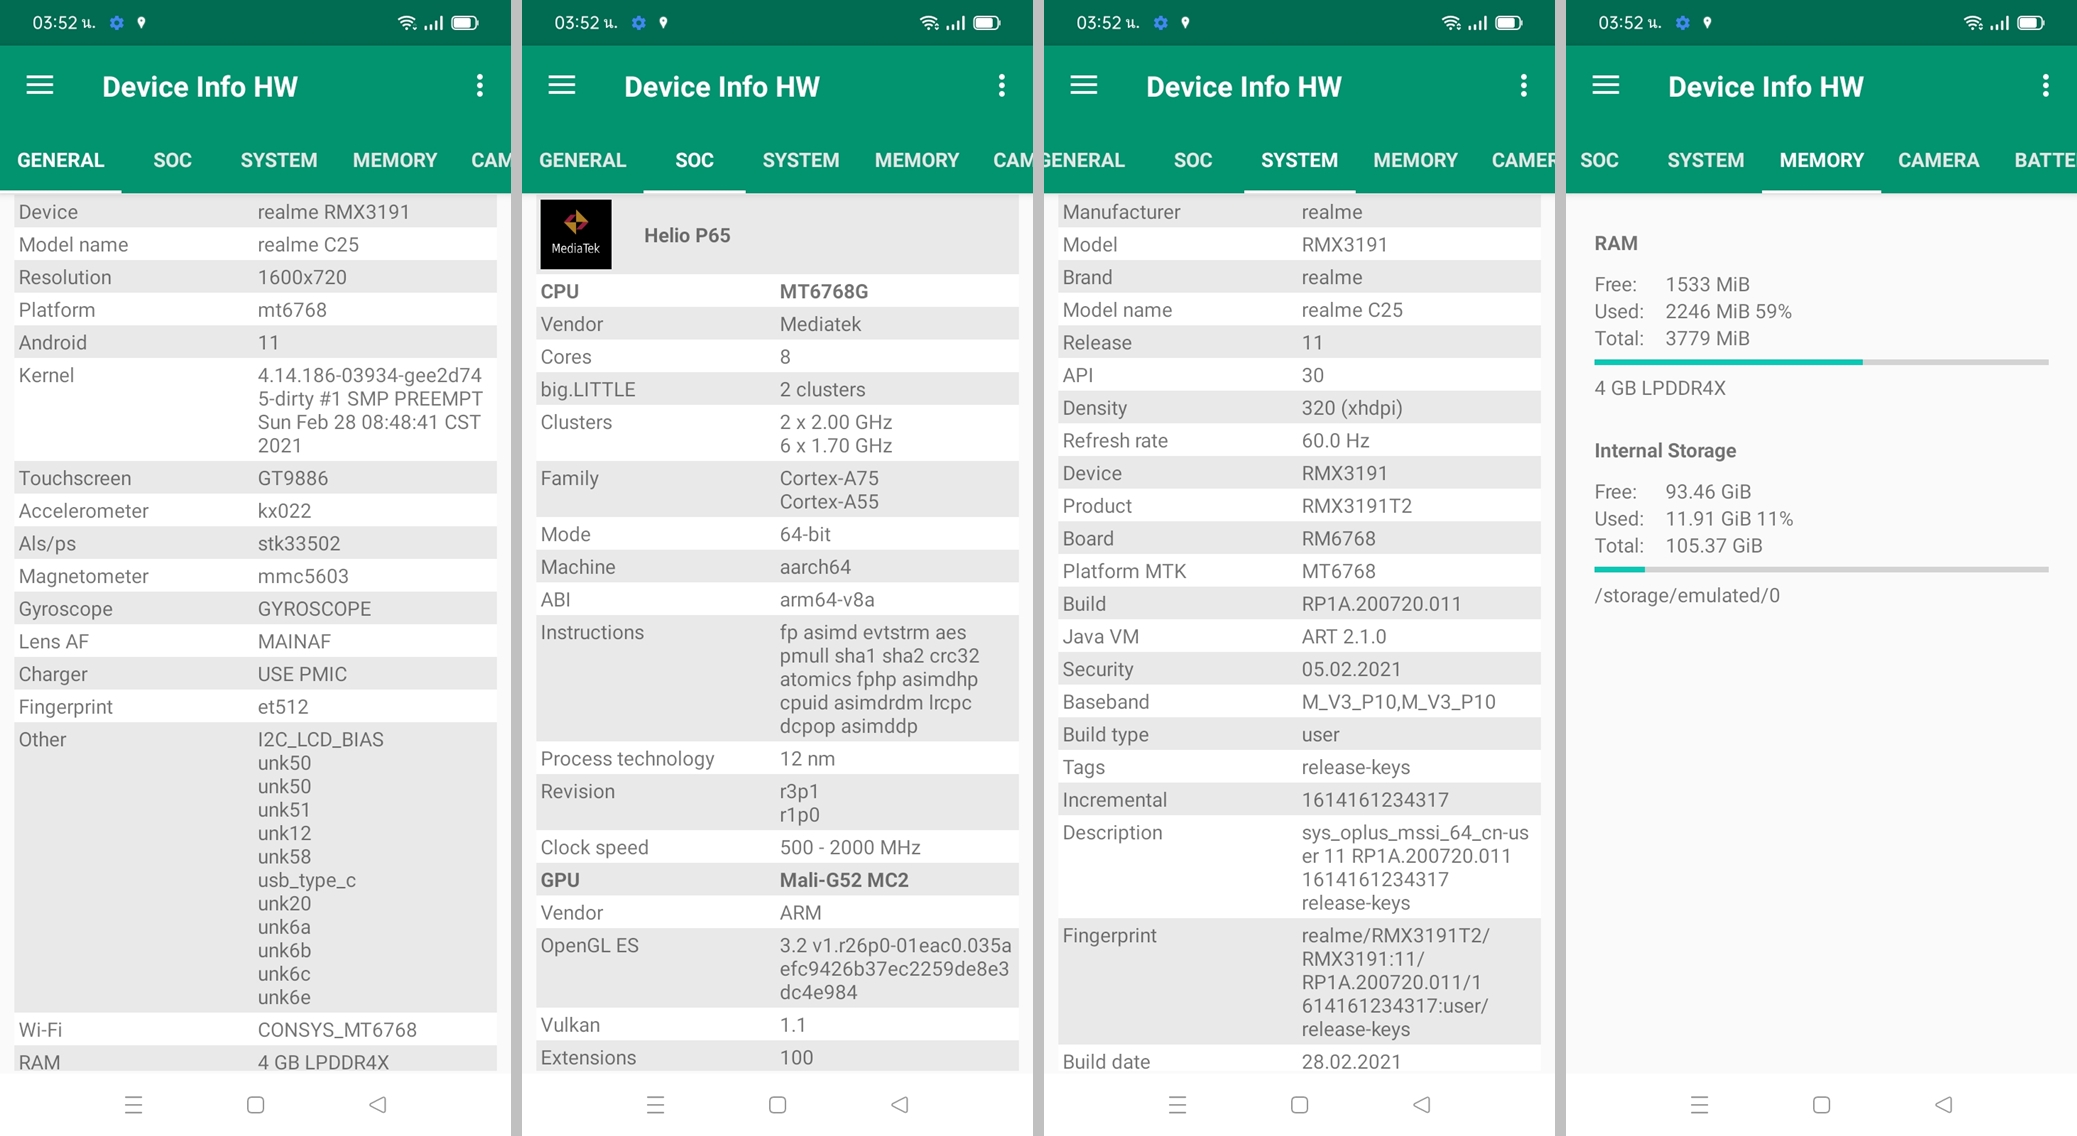Open three-dot menu in SOC screen
Screen dimensions: 2077x1136
[1002, 86]
